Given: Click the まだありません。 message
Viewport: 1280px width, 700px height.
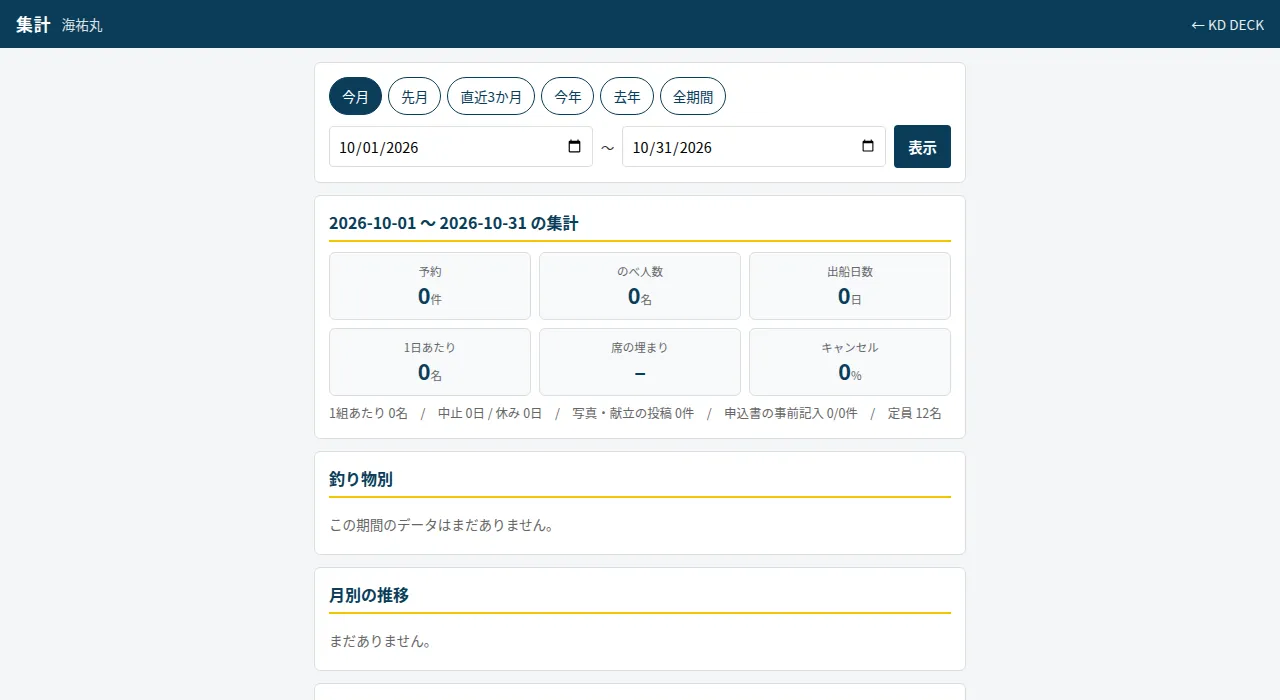Looking at the screenshot, I should tap(381, 640).
